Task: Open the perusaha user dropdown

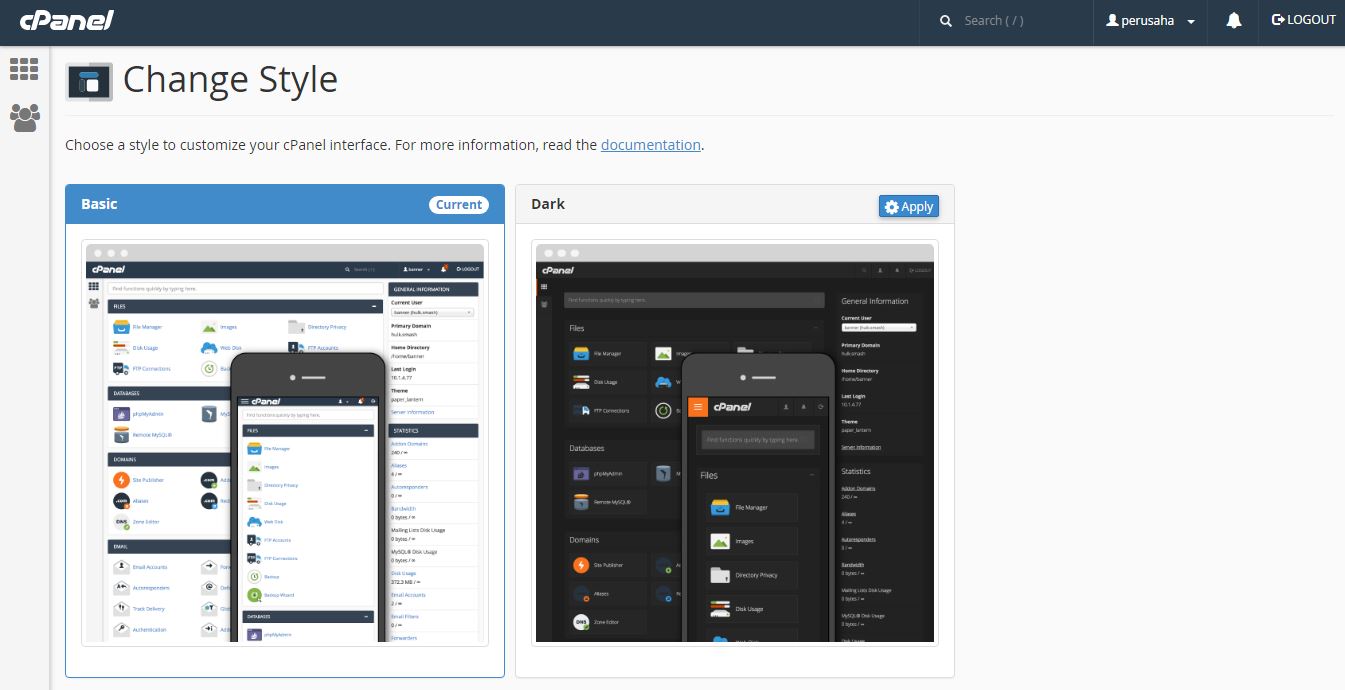Action: point(1150,21)
